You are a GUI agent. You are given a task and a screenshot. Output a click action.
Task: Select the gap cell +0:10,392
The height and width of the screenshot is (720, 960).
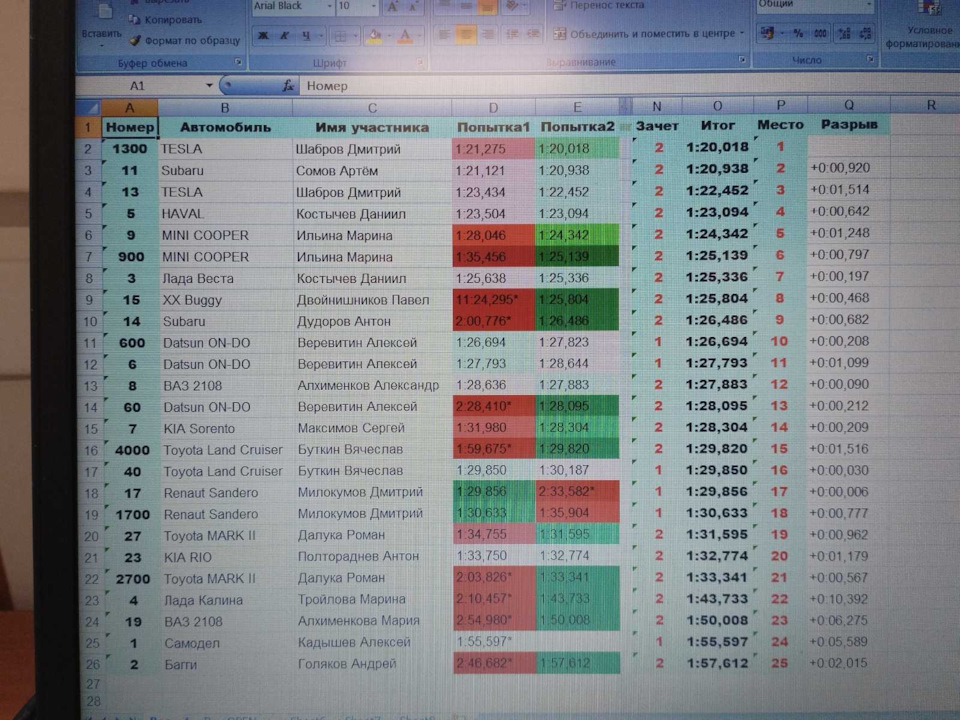pos(849,599)
